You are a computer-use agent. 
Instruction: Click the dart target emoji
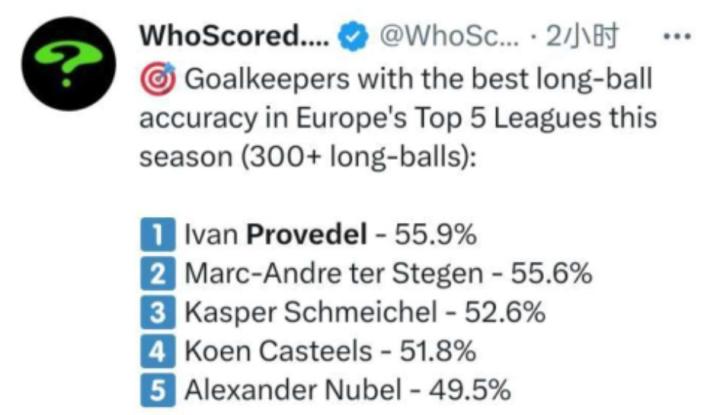coord(158,78)
